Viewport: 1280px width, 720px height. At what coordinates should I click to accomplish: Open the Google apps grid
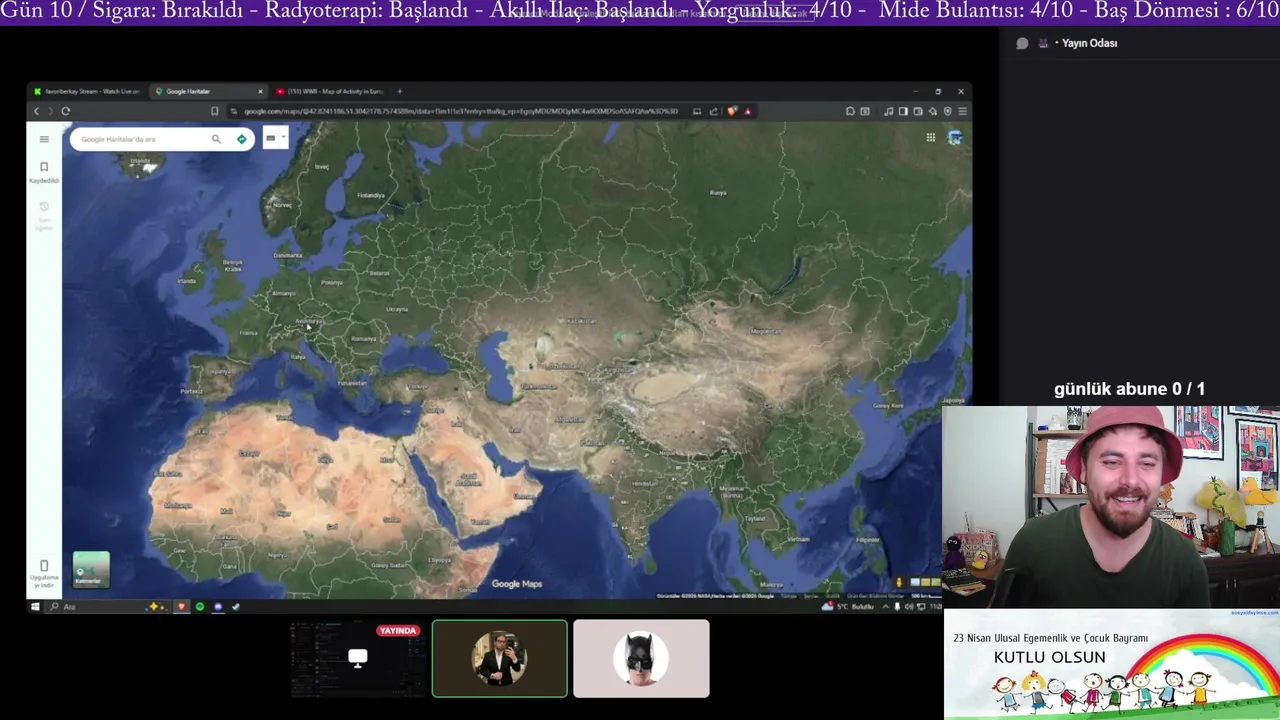[931, 137]
